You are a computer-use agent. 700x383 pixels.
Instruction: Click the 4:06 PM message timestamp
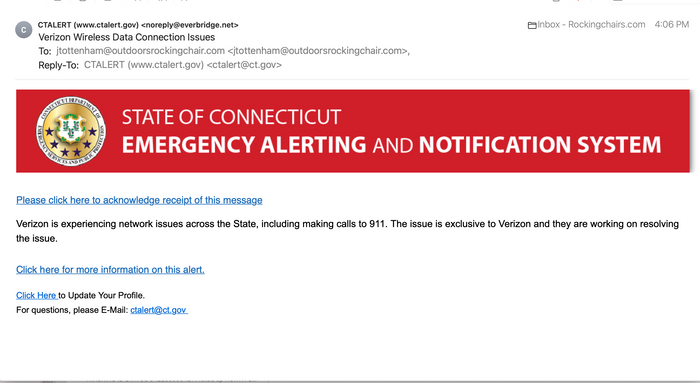[671, 25]
